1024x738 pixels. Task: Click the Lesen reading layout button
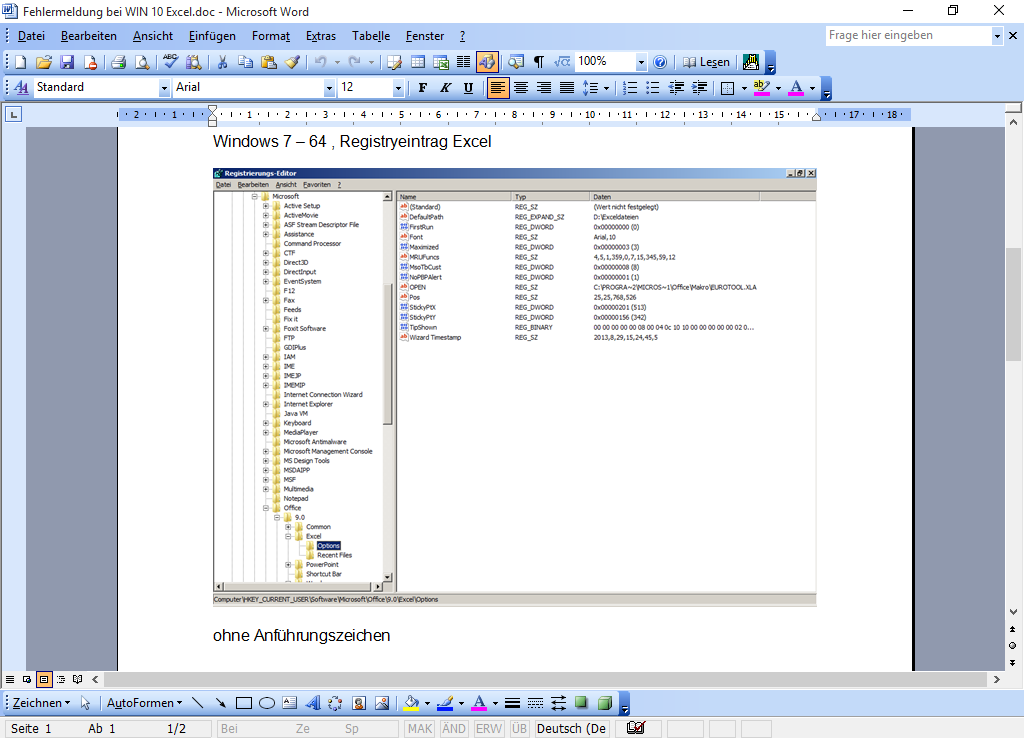[x=706, y=62]
